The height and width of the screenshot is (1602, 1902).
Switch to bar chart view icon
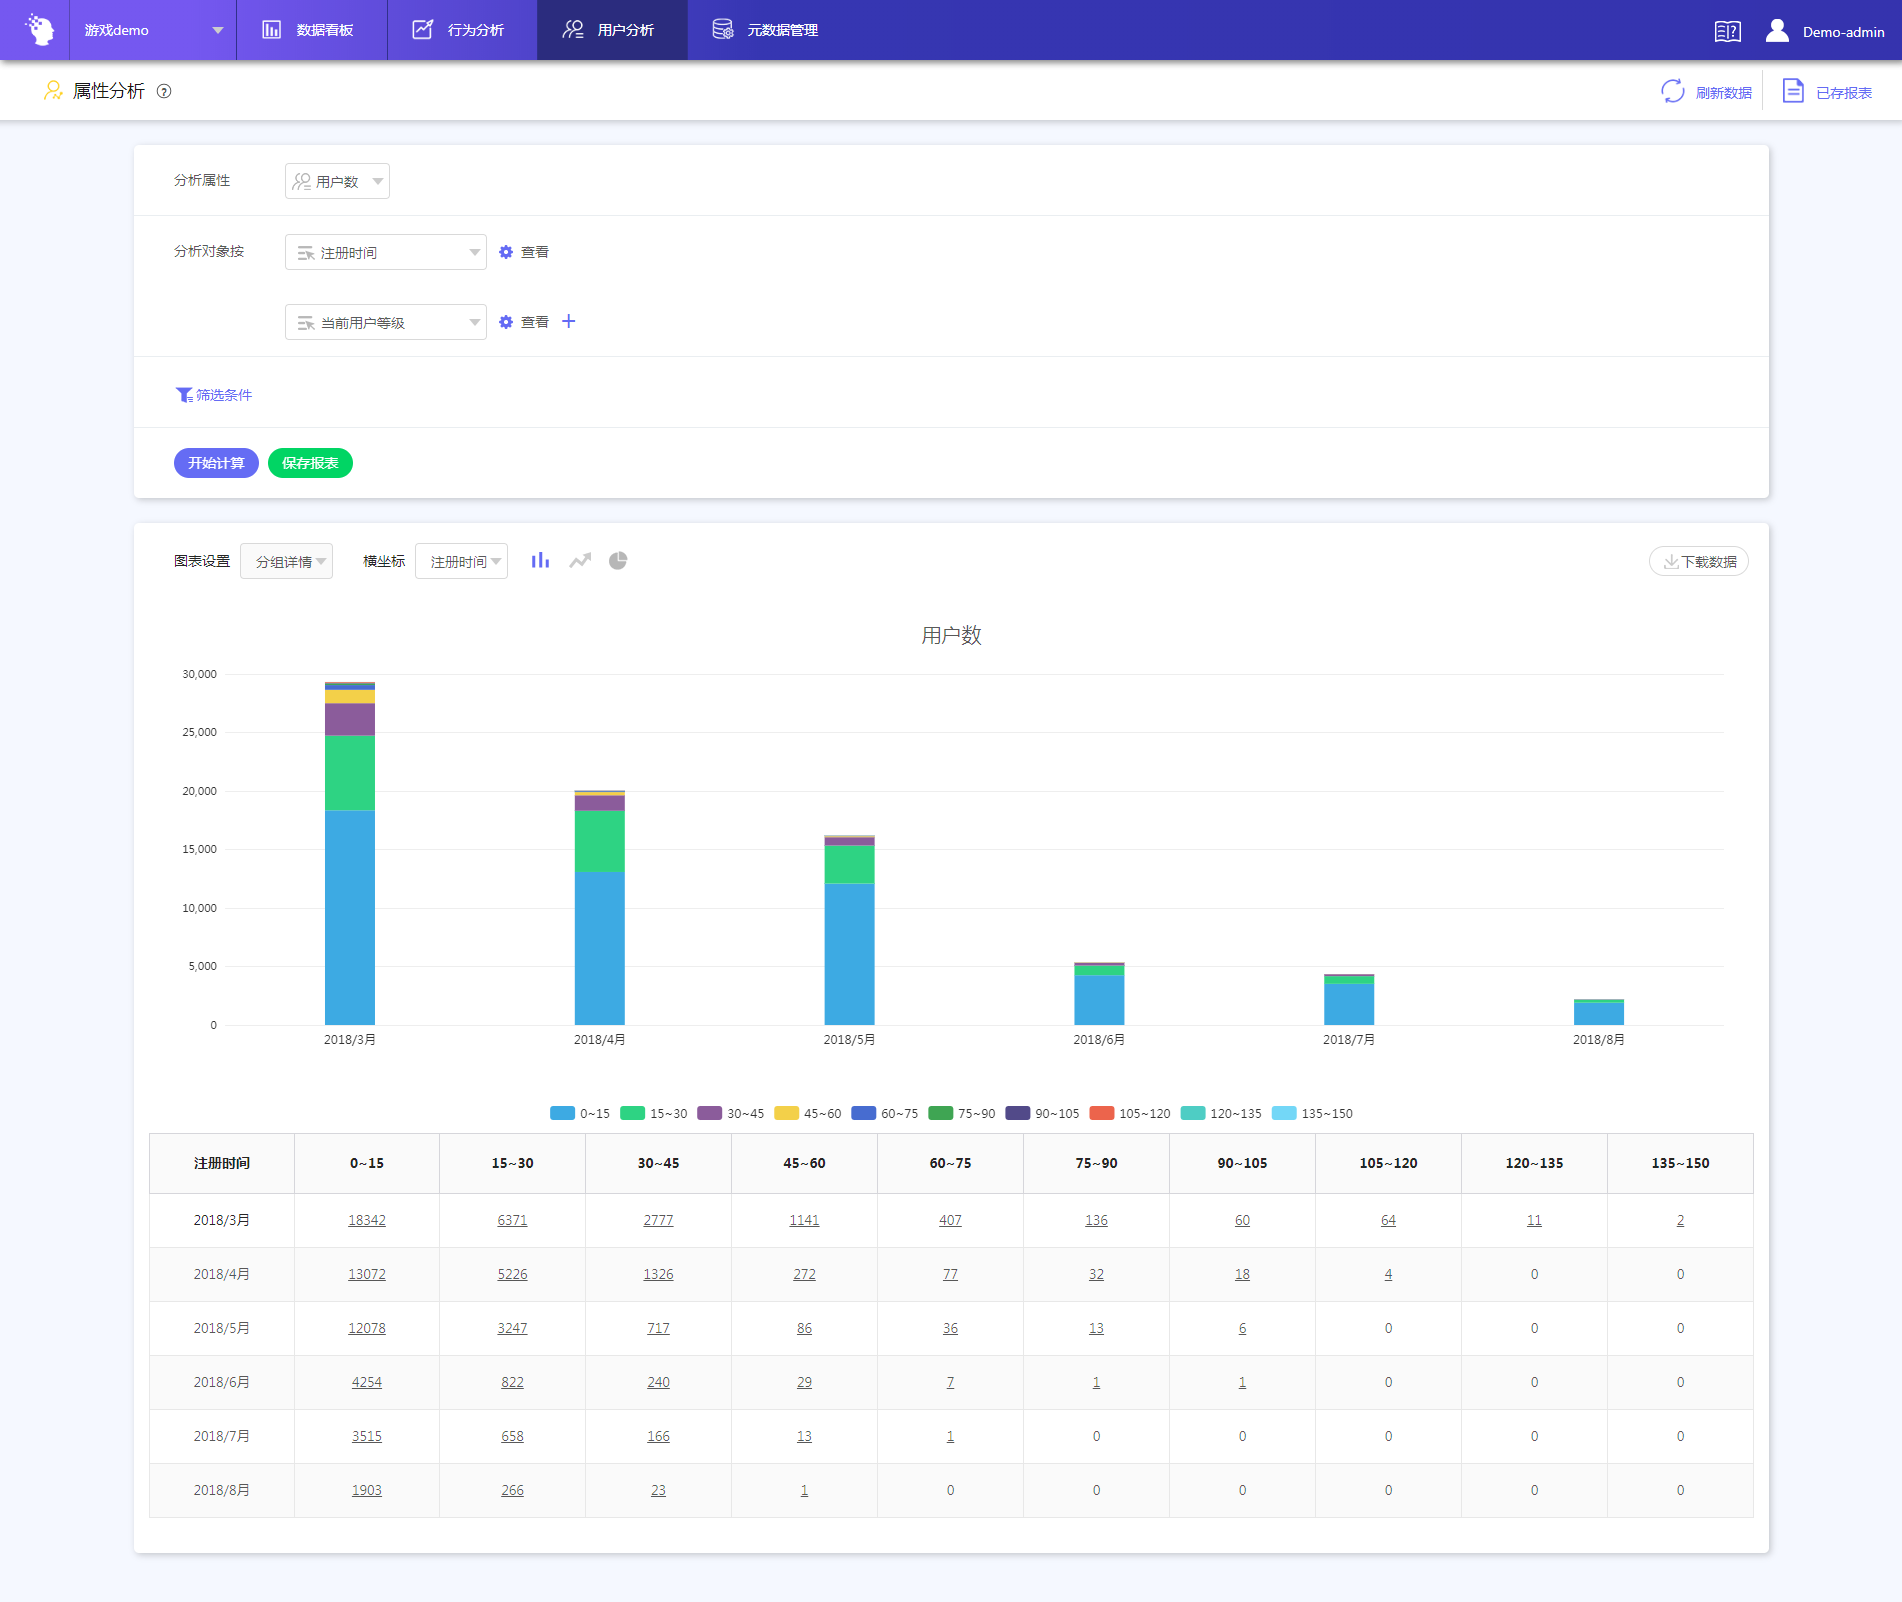click(x=540, y=561)
